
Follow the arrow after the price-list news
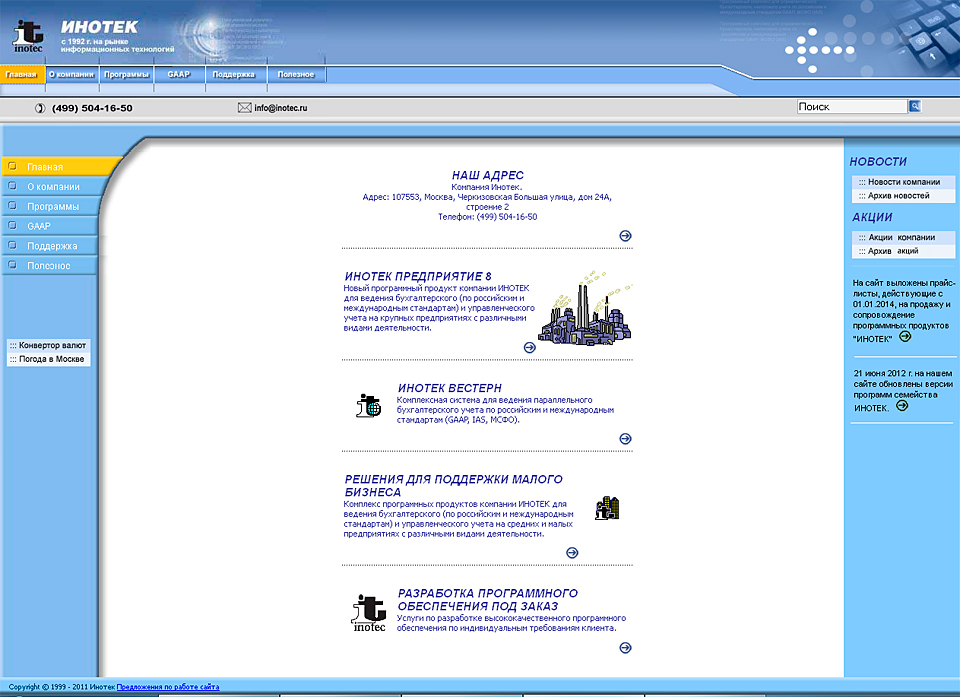point(905,337)
